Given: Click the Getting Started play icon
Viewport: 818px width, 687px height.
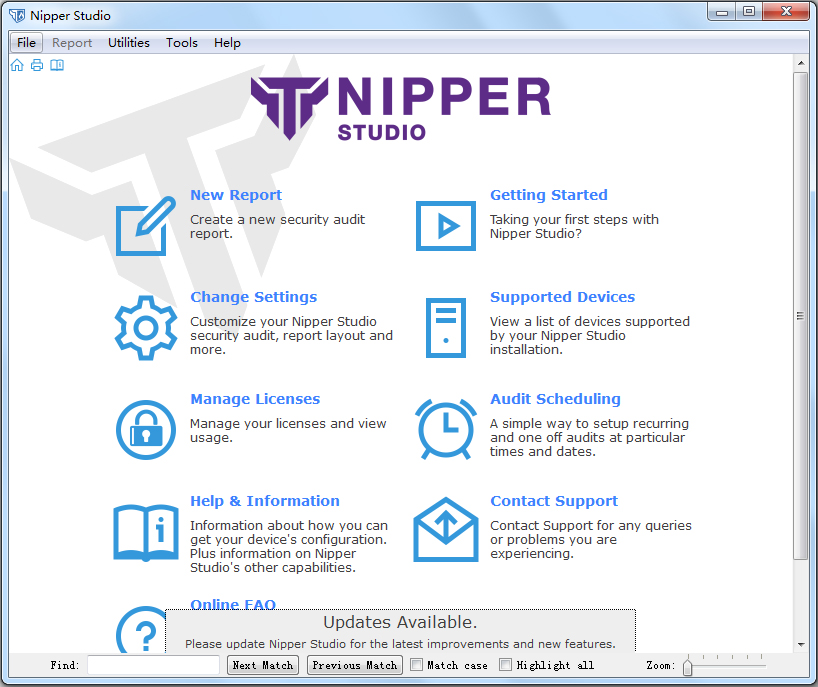Looking at the screenshot, I should tap(445, 226).
